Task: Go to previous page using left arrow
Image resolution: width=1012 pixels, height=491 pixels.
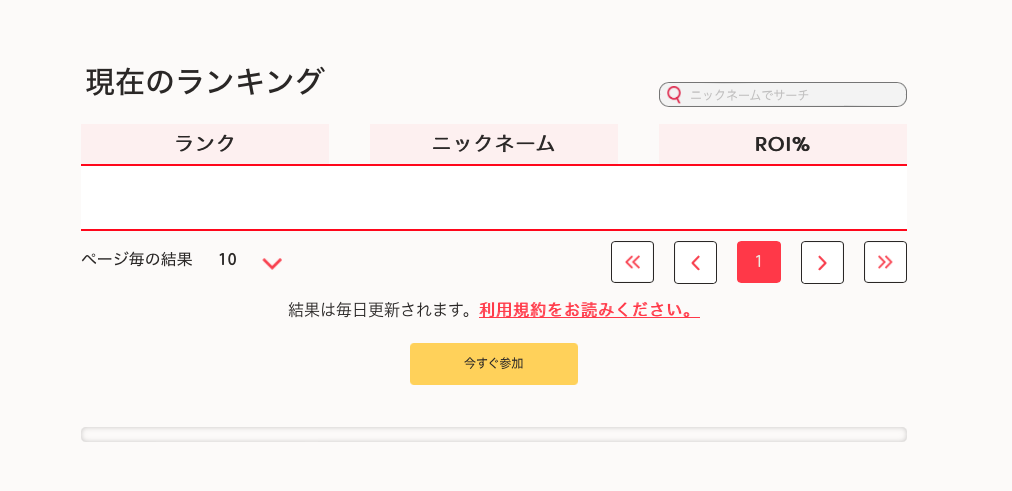Action: click(695, 262)
